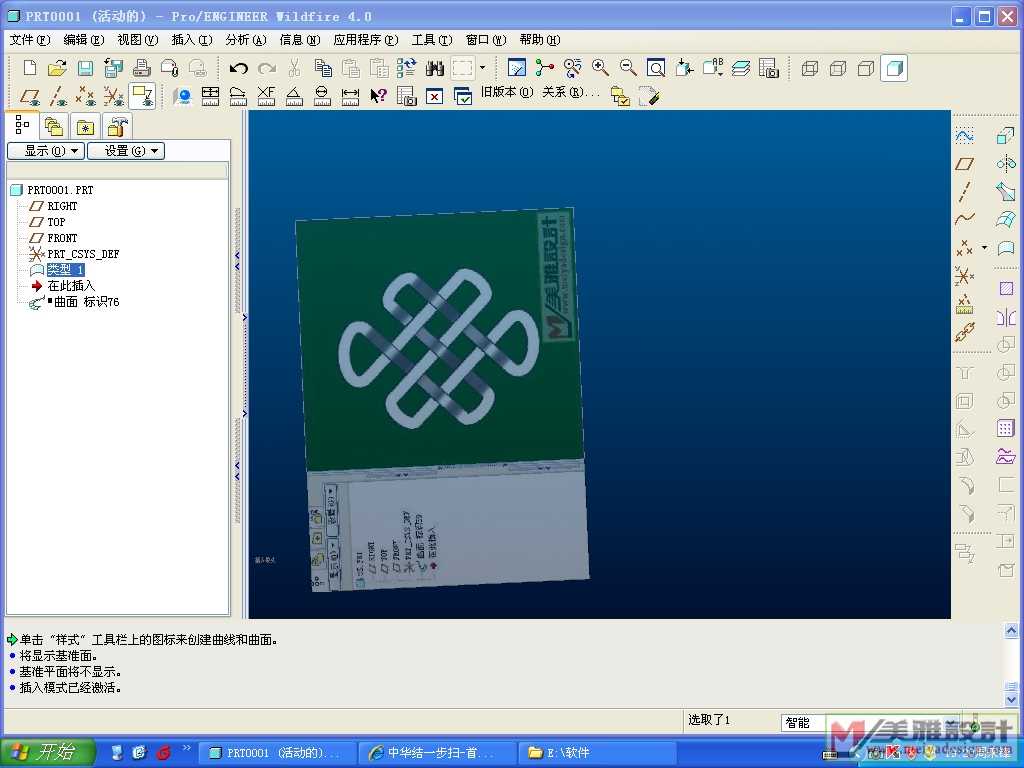This screenshot has width=1024, height=768.
Task: Select the sketch curve tool in right toolbar
Action: (x=965, y=136)
